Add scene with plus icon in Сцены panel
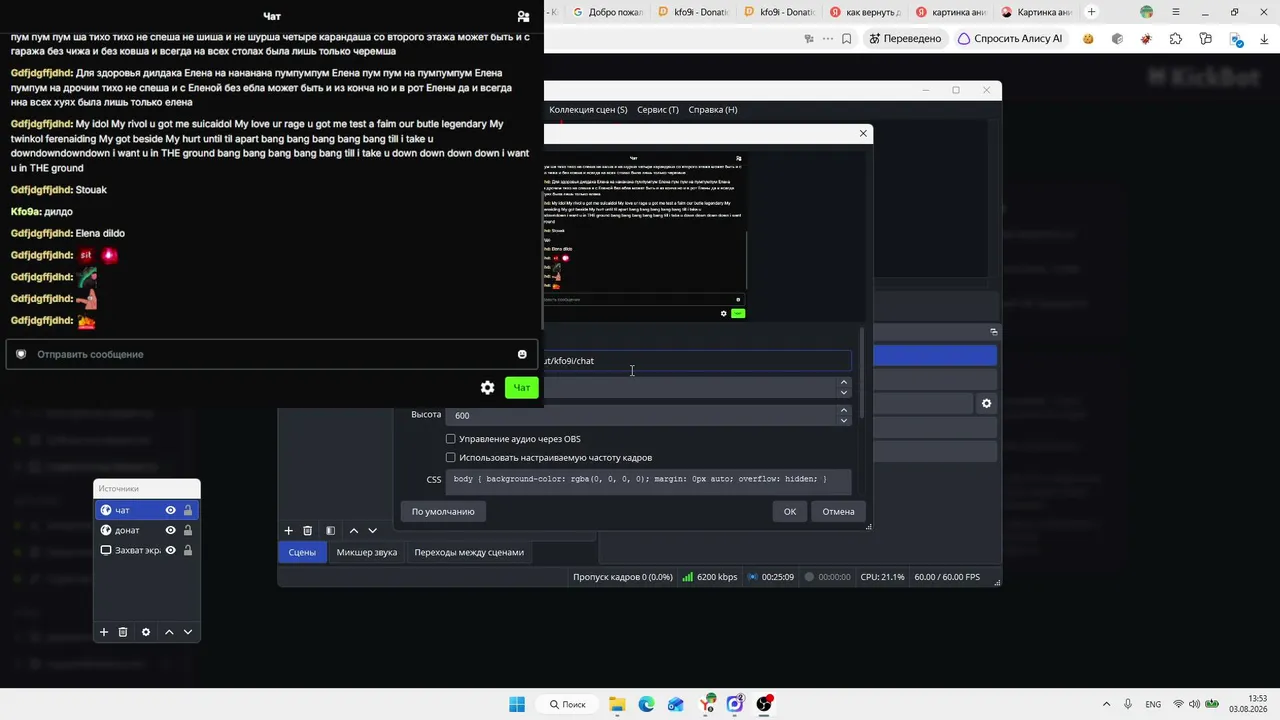Viewport: 1280px width, 720px height. [289, 531]
